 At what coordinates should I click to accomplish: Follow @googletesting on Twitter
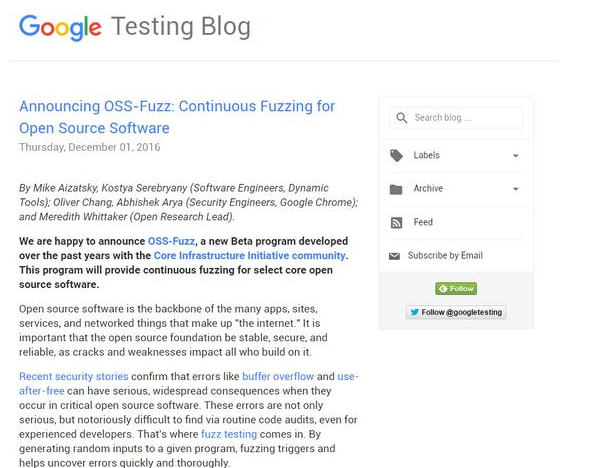point(456,312)
